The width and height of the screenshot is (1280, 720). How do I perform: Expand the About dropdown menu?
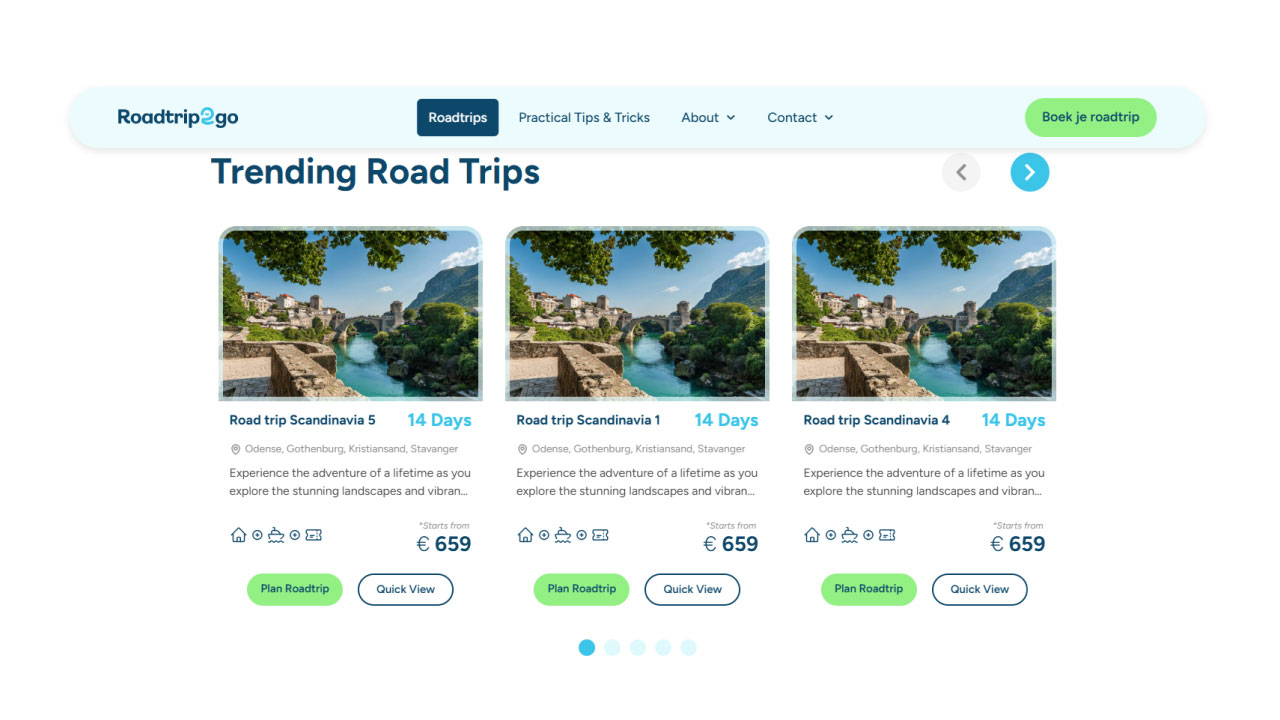(708, 117)
